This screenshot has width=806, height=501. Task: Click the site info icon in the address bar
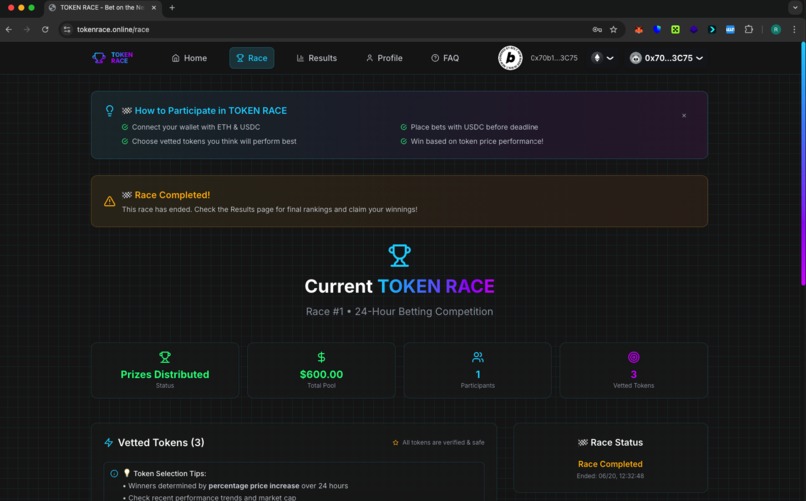click(x=67, y=29)
